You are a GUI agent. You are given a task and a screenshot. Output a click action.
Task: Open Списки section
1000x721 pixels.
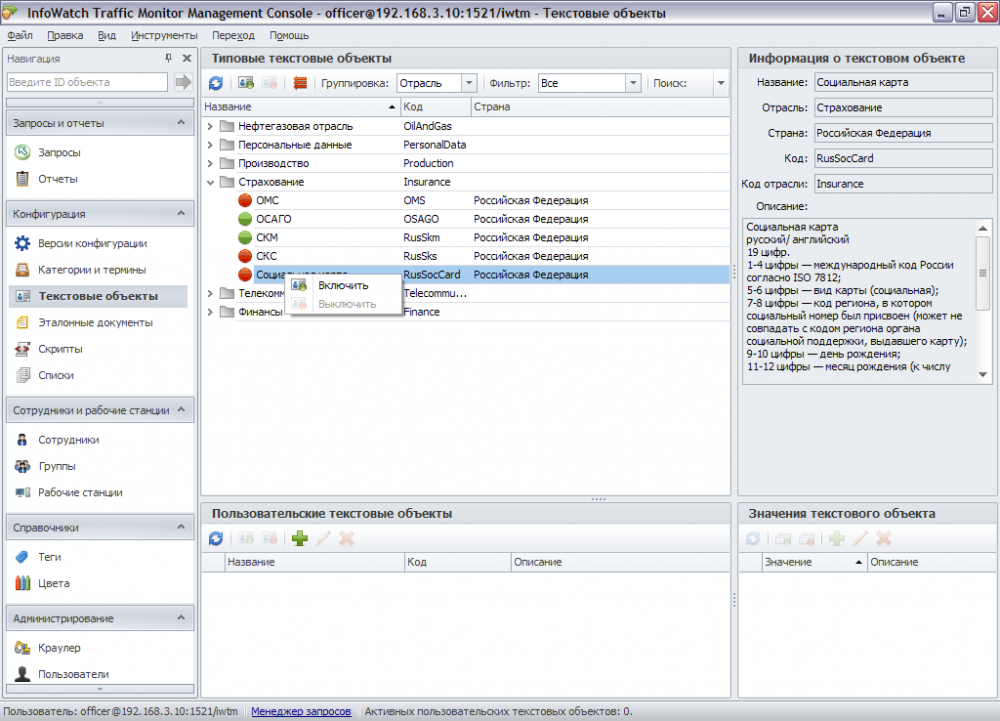[56, 375]
